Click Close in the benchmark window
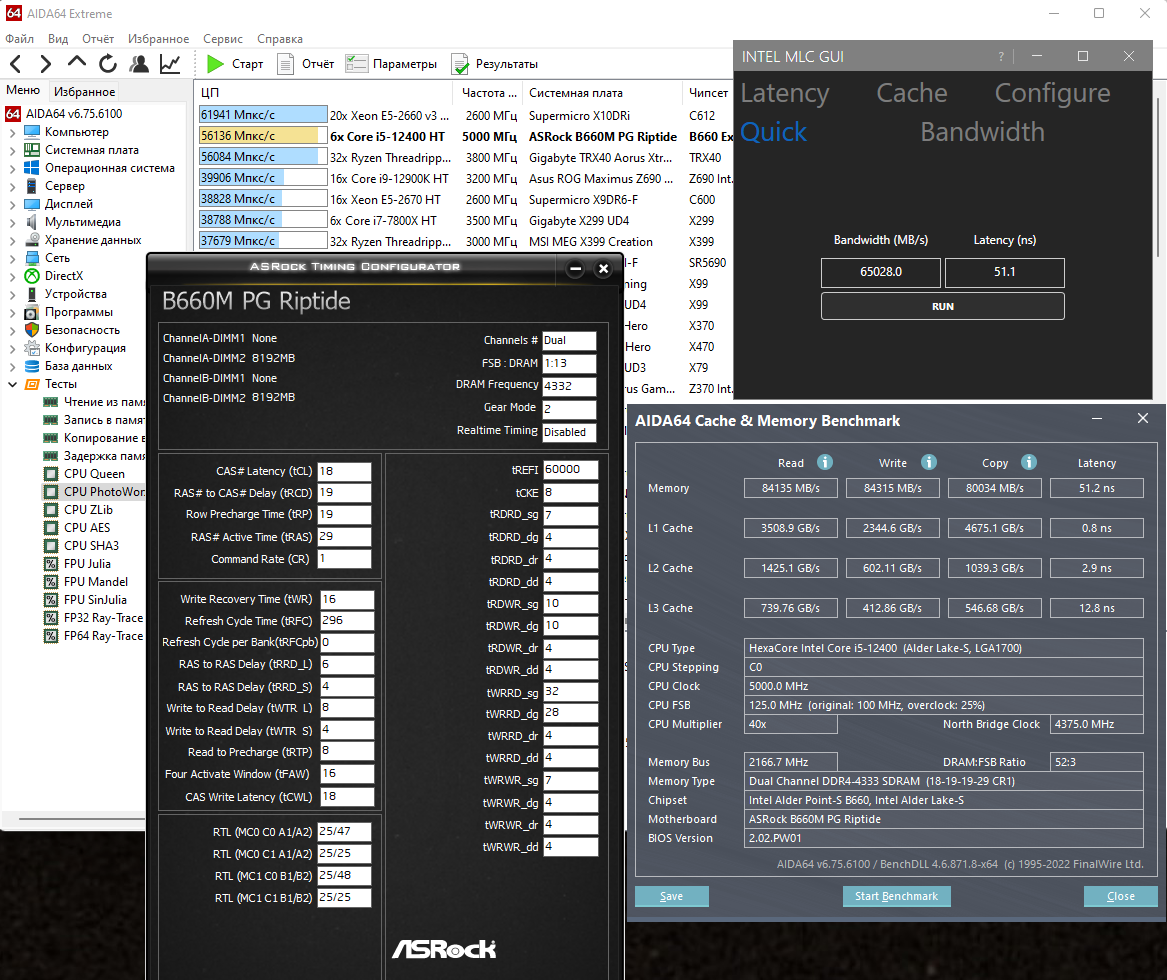 point(1120,896)
